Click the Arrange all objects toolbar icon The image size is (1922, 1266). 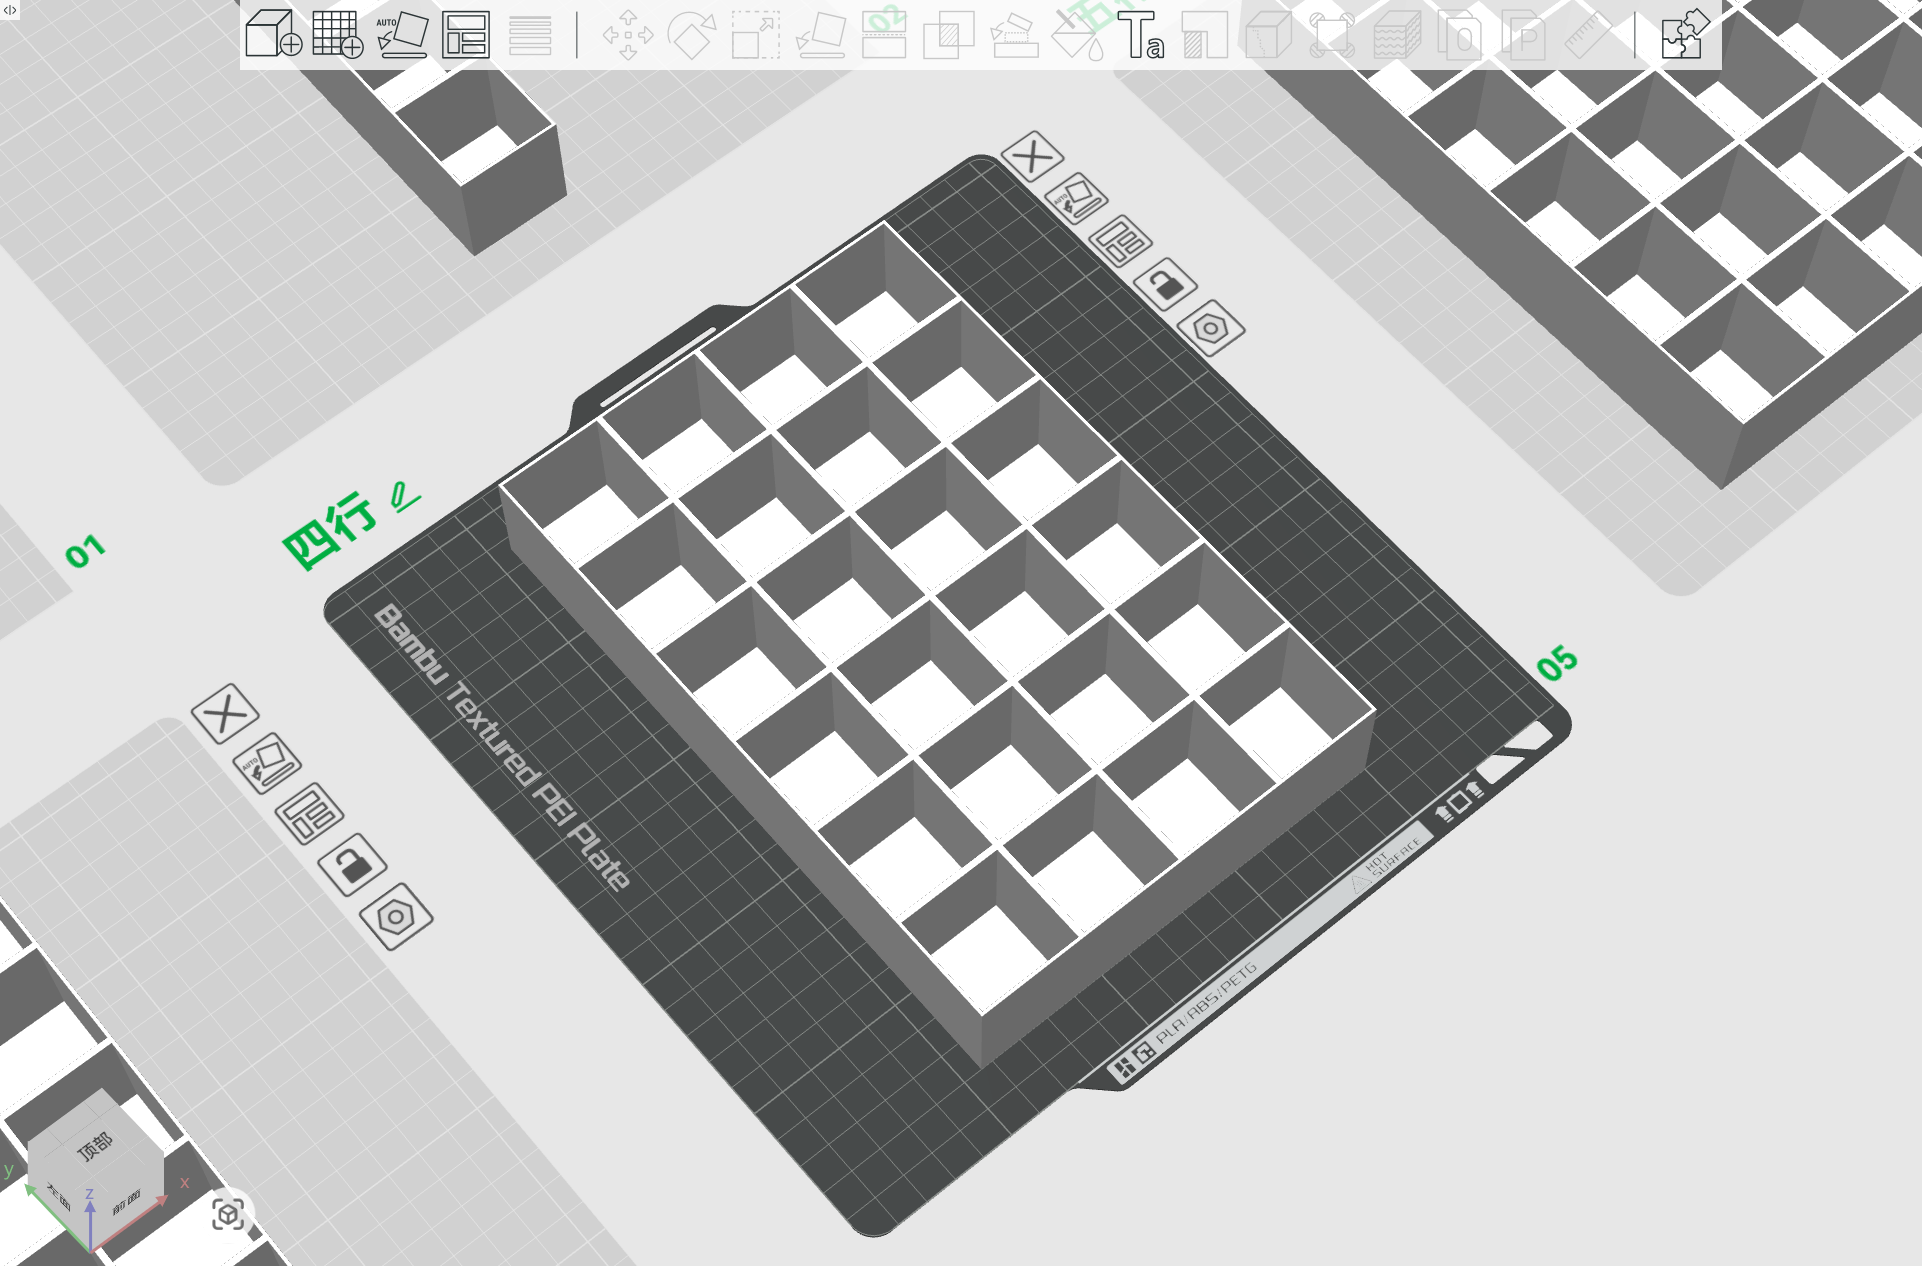(466, 34)
